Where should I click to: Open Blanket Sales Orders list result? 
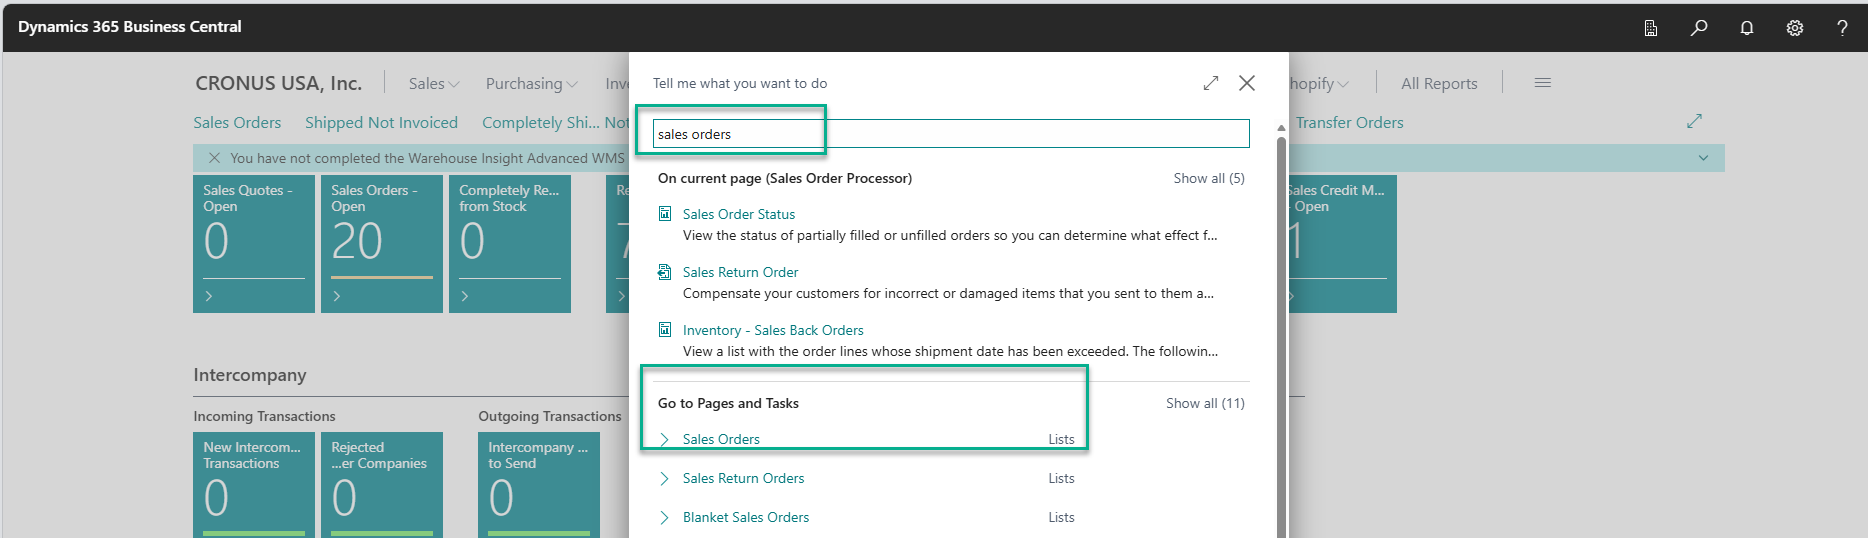tap(746, 517)
